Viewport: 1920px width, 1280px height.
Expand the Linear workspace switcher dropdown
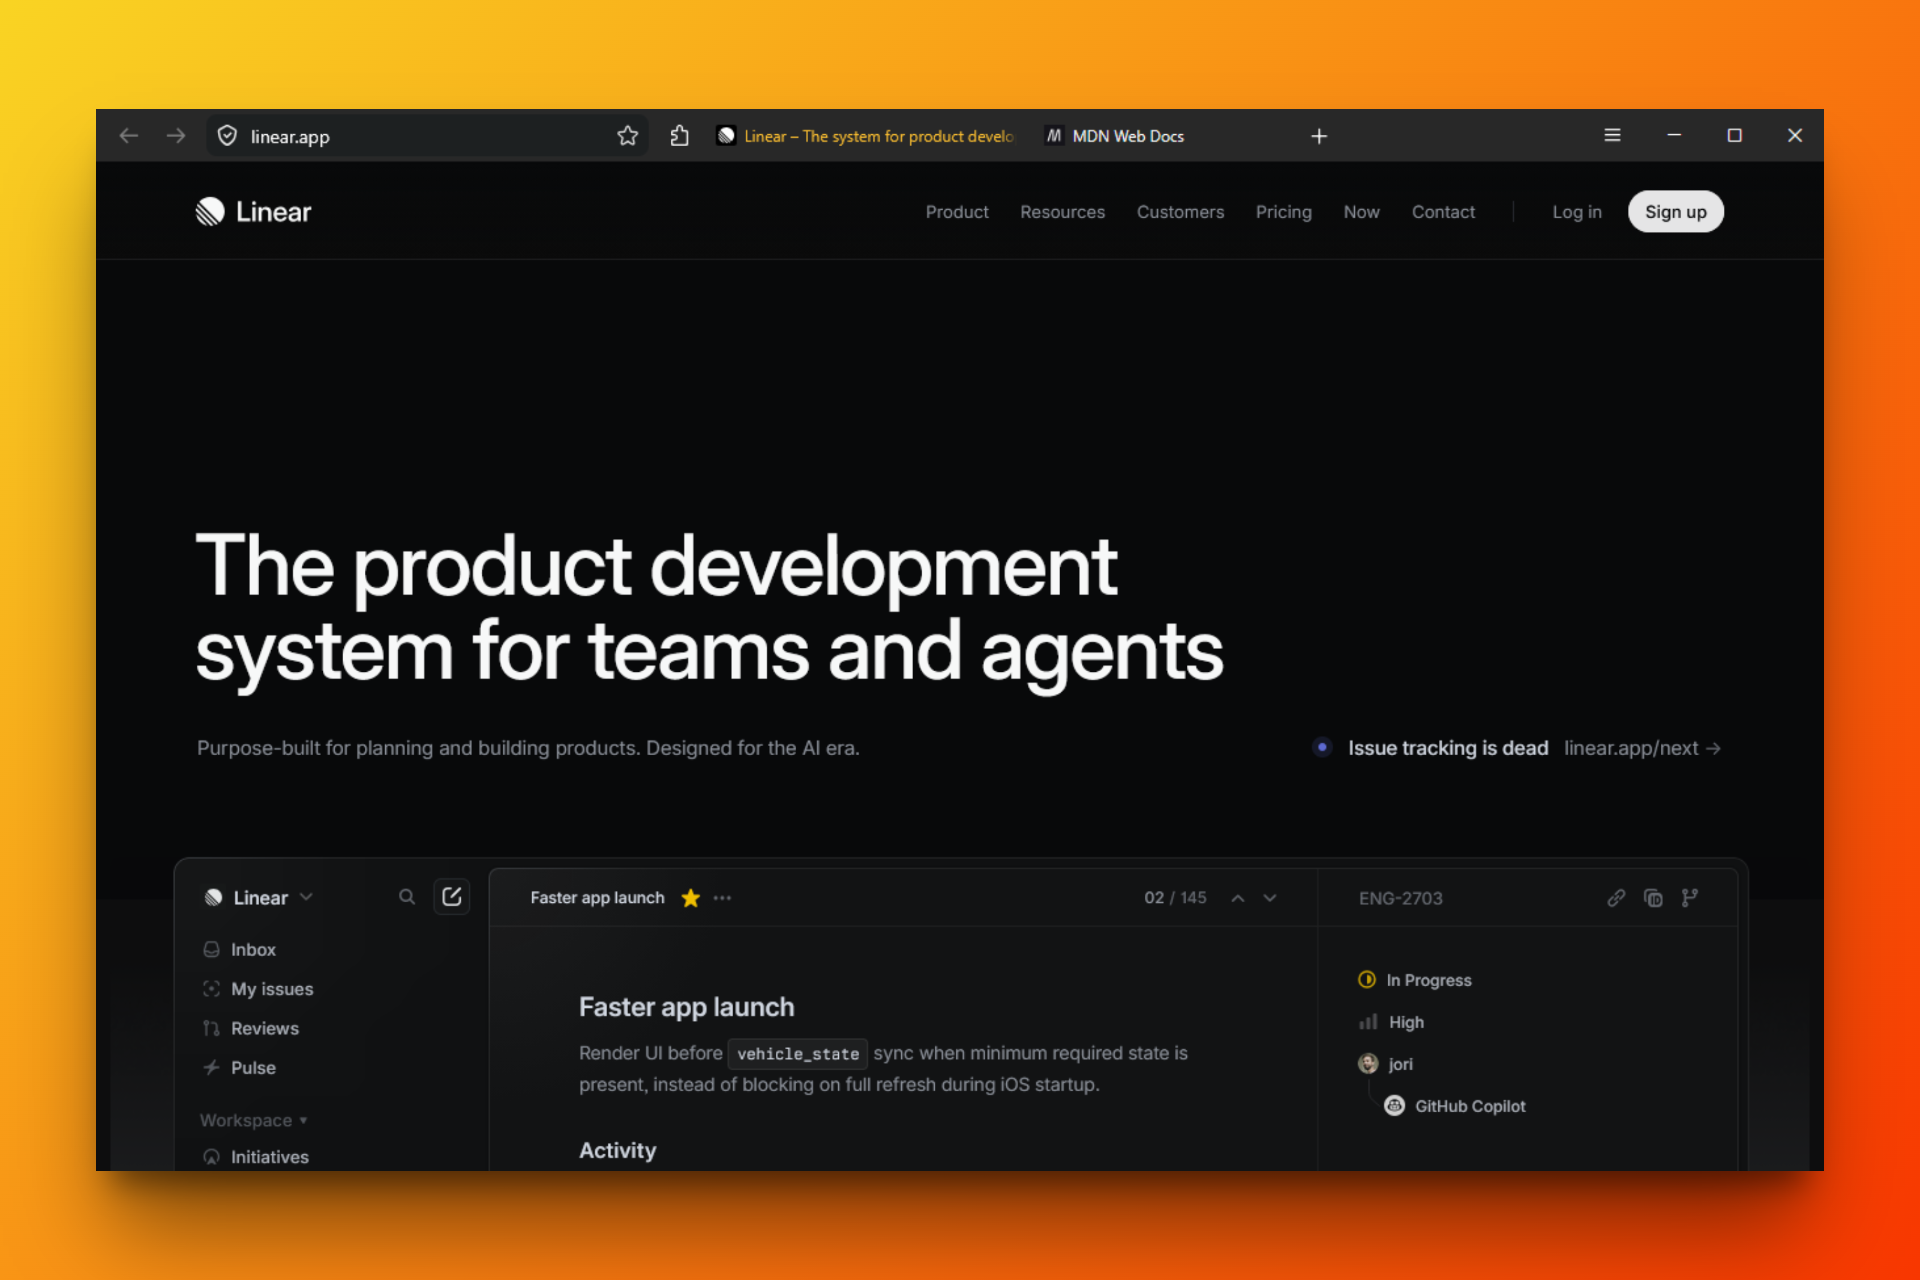pos(306,897)
